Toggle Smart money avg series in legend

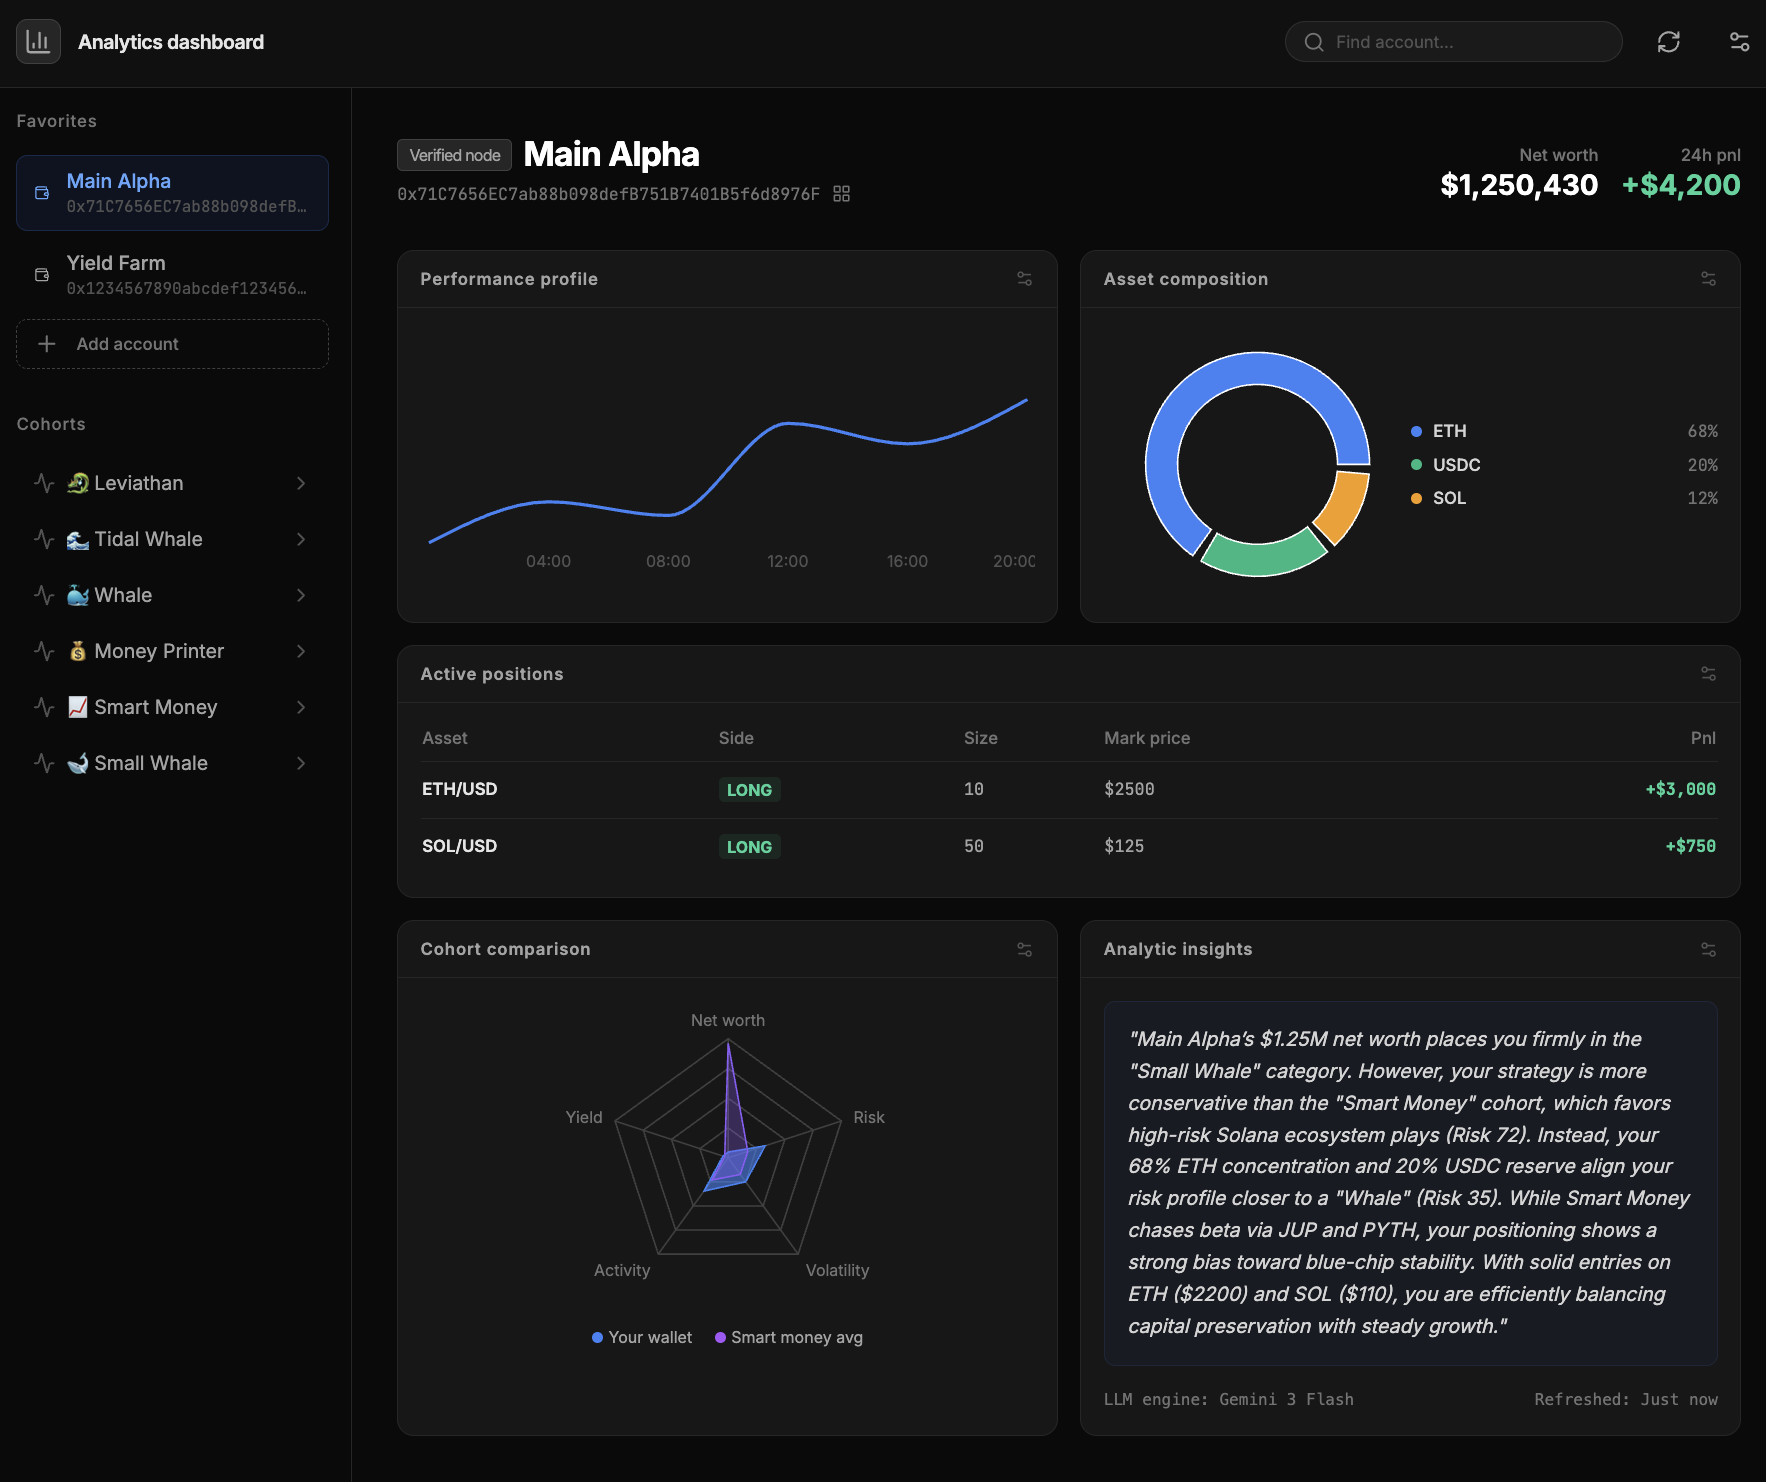coord(789,1337)
